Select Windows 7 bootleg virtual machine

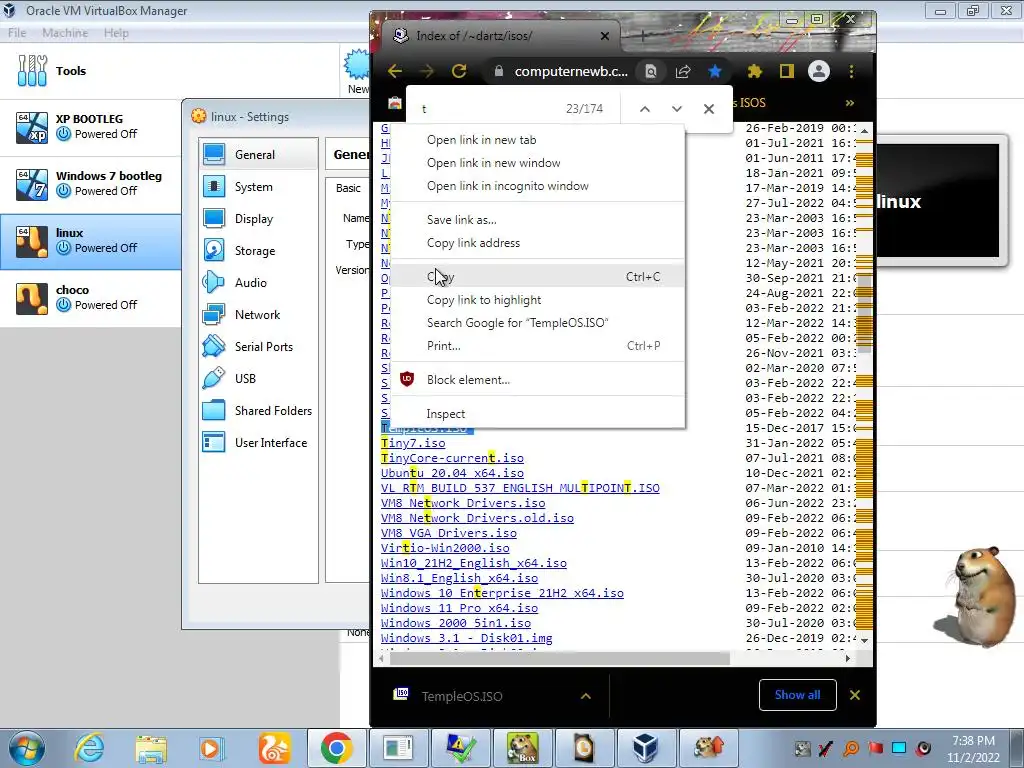click(91, 184)
